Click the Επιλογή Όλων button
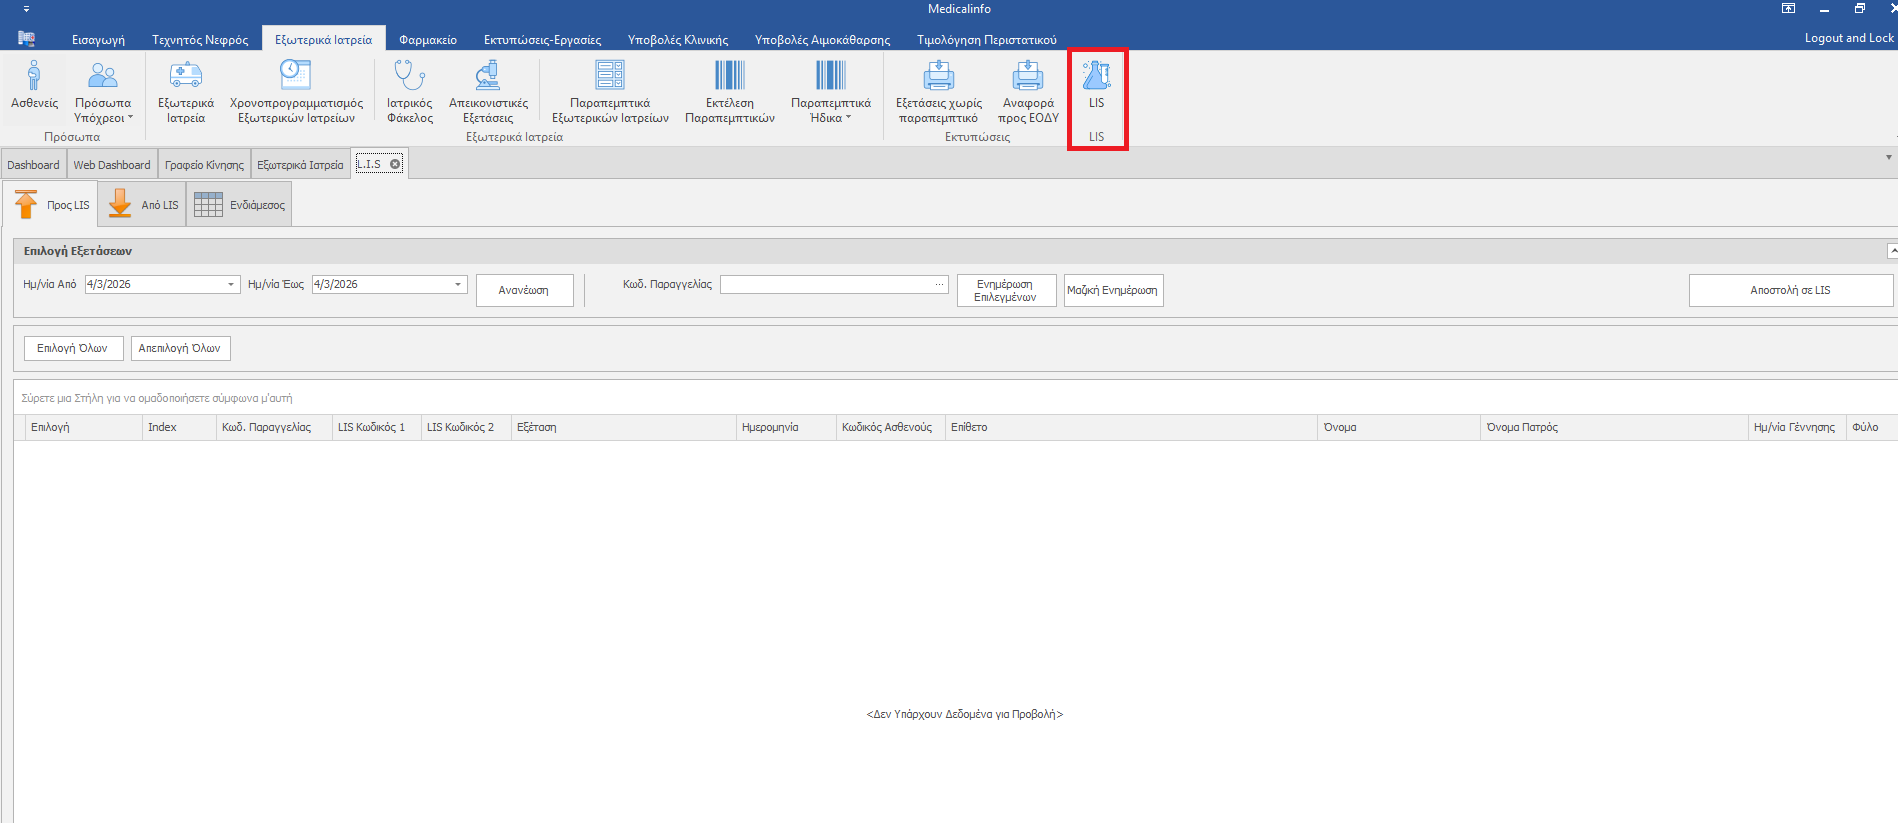1898x823 pixels. coord(73,348)
